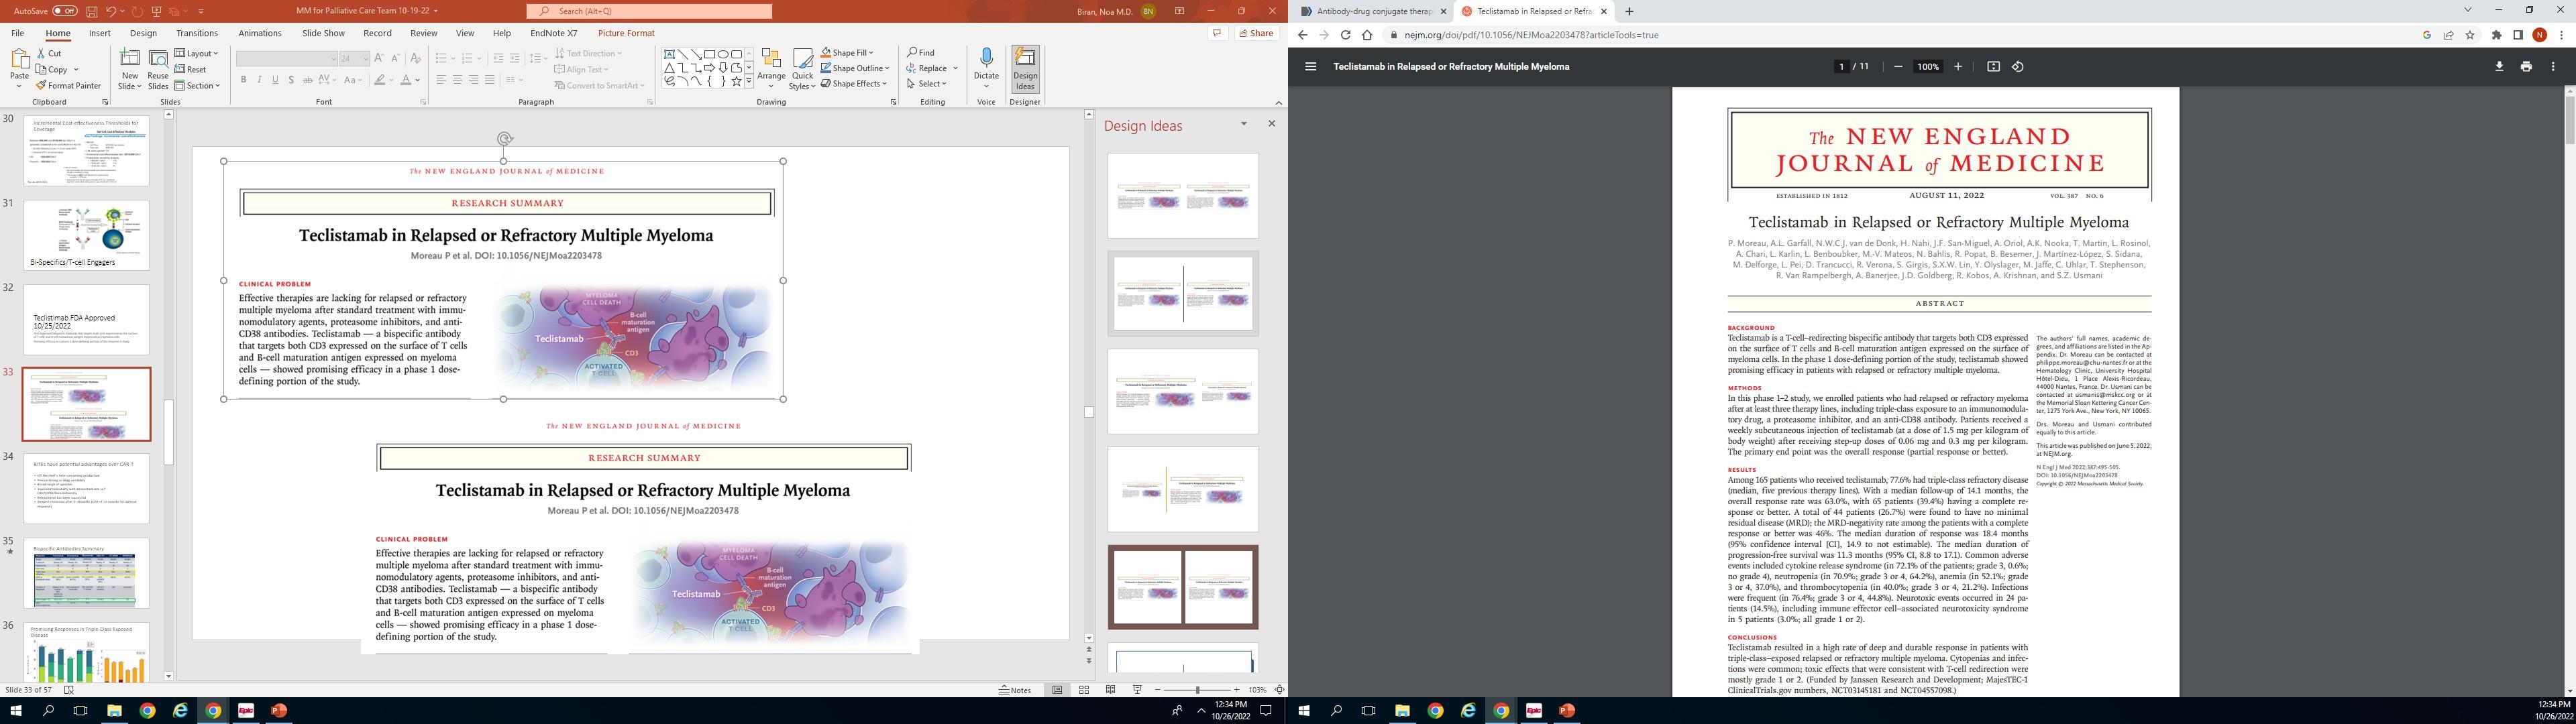Select slide 34 thumbnail

tap(86, 488)
